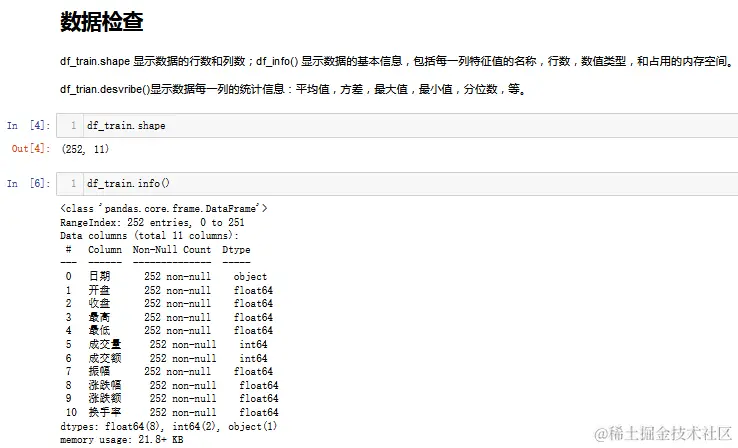This screenshot has width=738, height=448.
Task: Click the 换手率 column row
Action: (x=172, y=412)
